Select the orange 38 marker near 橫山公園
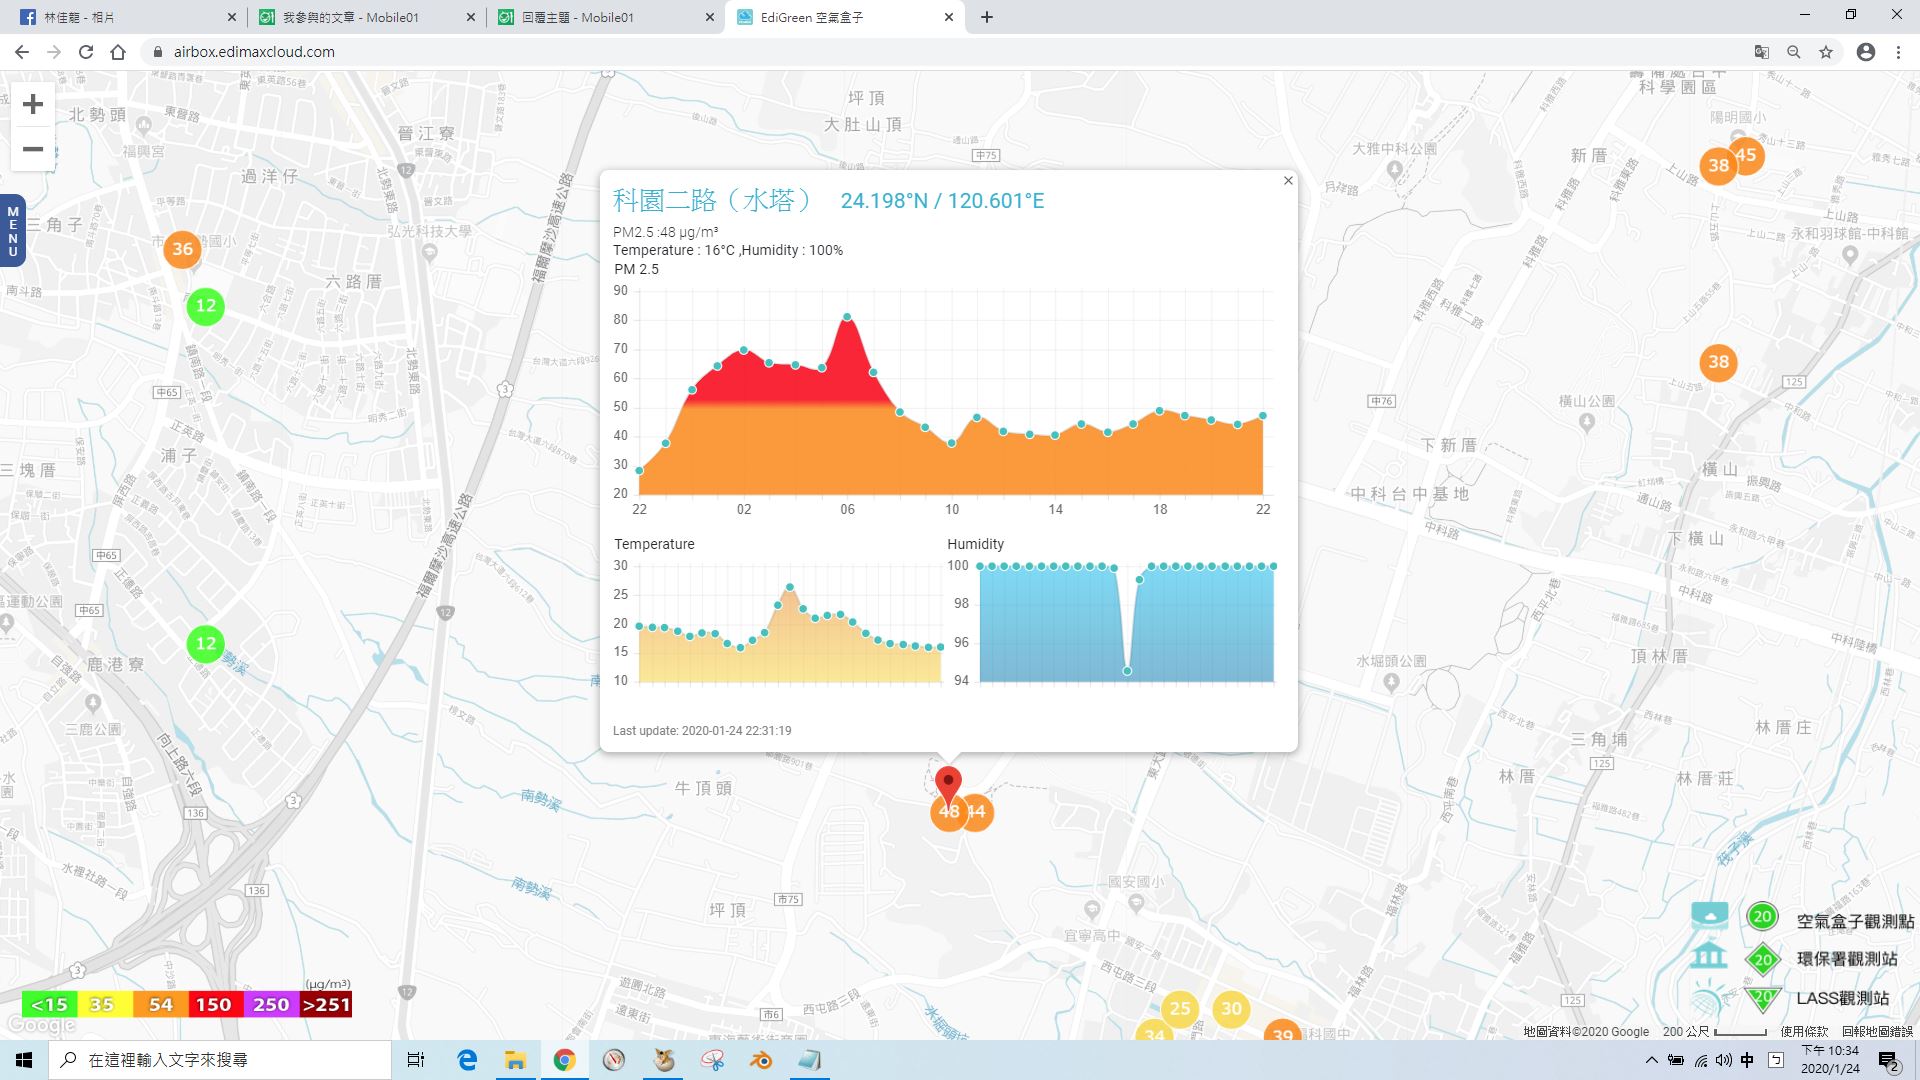 point(1718,362)
